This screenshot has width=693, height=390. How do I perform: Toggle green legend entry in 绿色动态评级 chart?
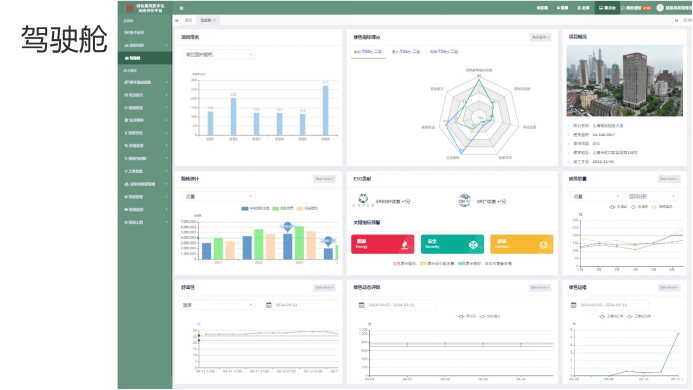490,316
